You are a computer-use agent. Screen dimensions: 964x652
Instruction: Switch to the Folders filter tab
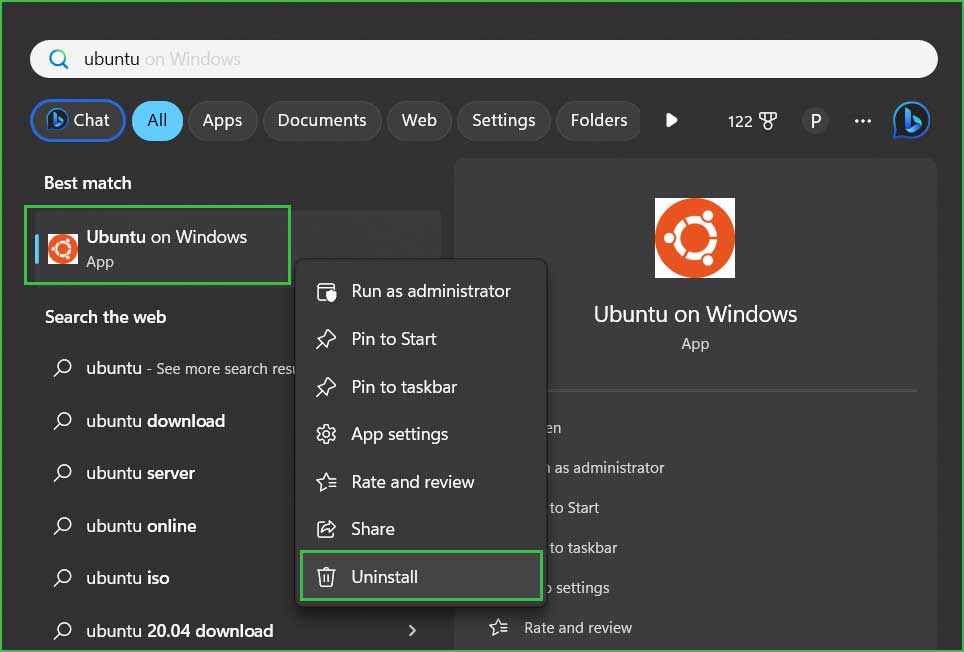tap(599, 120)
